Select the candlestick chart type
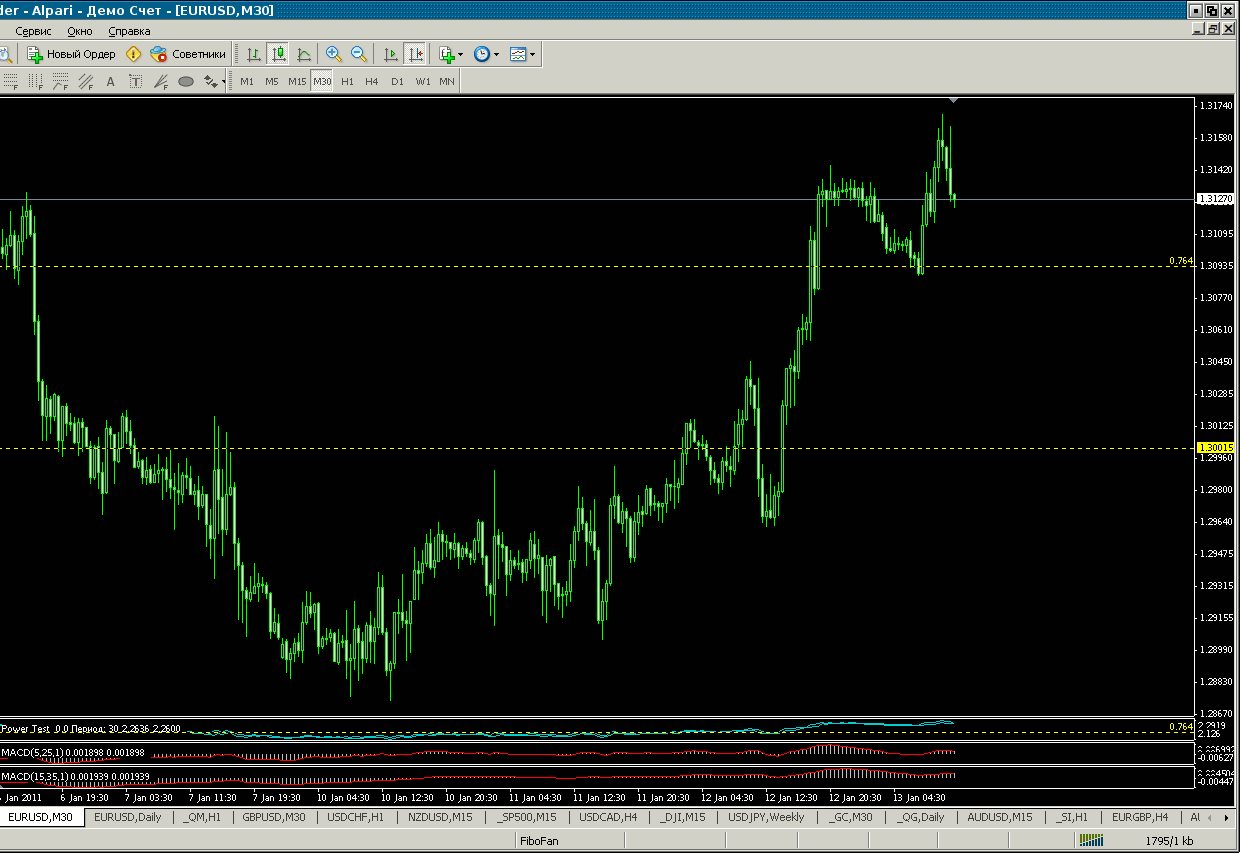This screenshot has width=1240, height=853. click(x=278, y=54)
